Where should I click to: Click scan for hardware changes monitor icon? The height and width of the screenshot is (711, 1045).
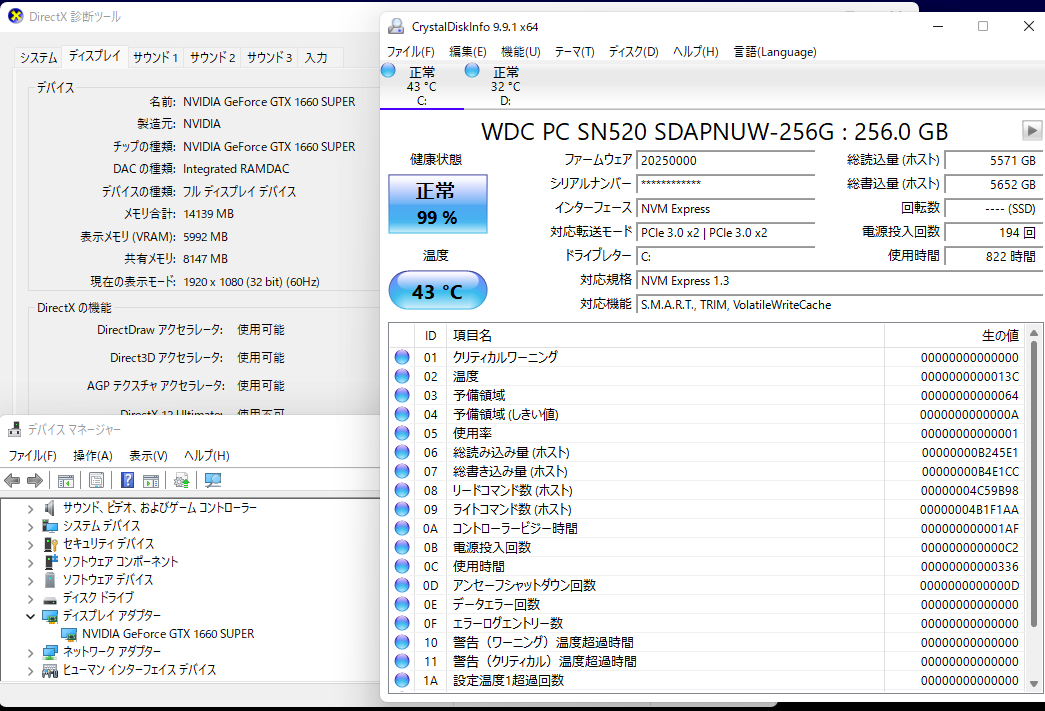point(213,480)
